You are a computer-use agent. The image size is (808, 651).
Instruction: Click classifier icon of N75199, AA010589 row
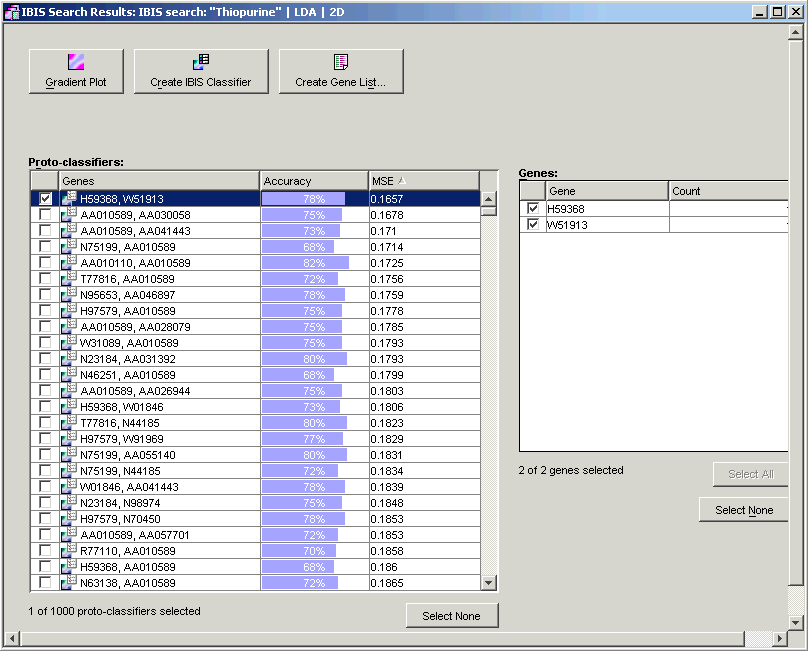[69, 246]
